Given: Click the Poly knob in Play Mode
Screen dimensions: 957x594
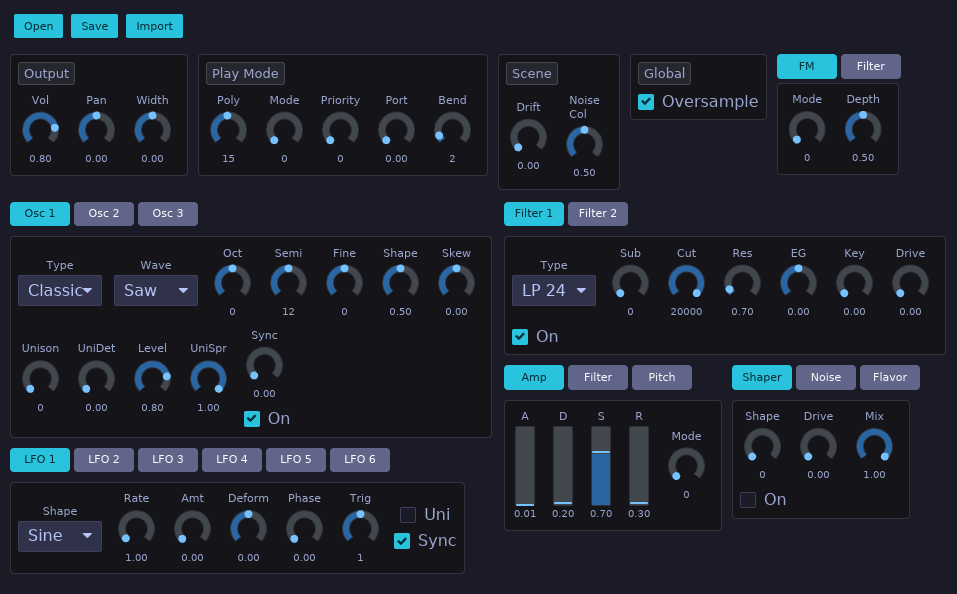Looking at the screenshot, I should (228, 129).
